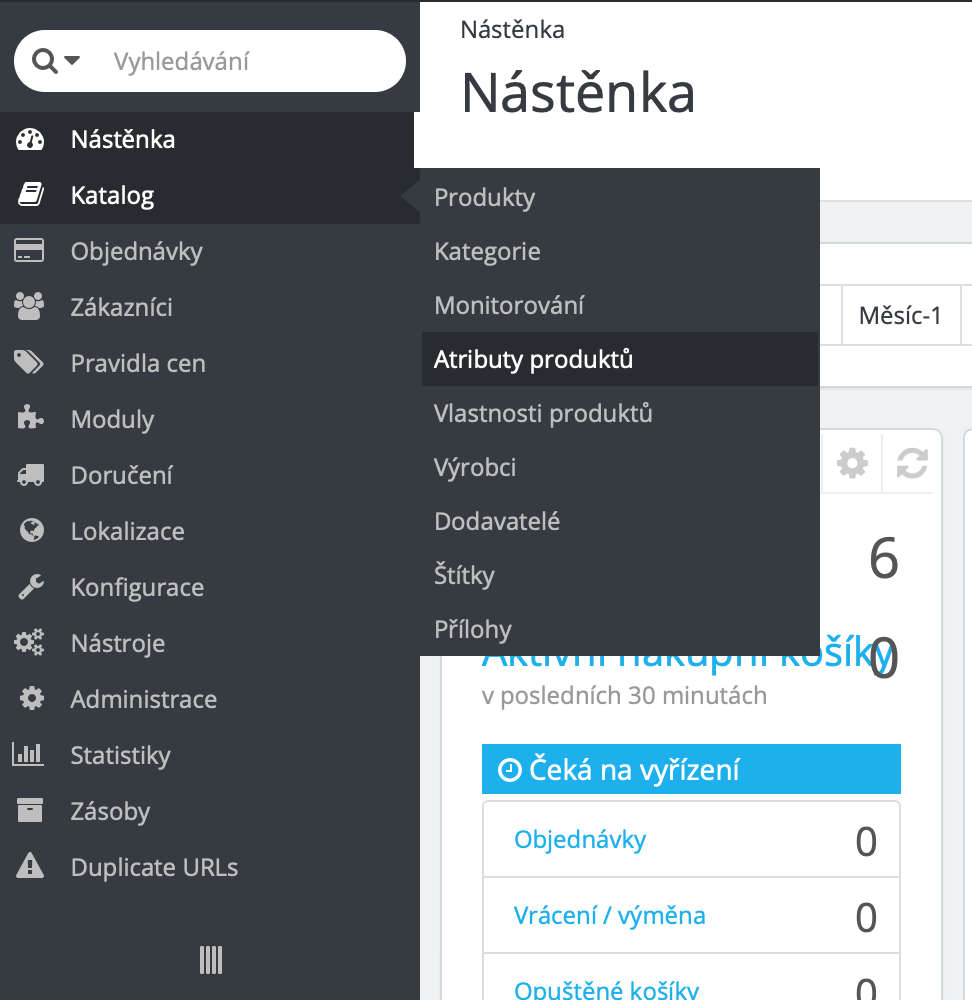Switch to the Měsíc-1 date tab
Image resolution: width=972 pixels, height=1000 pixels.
point(900,316)
